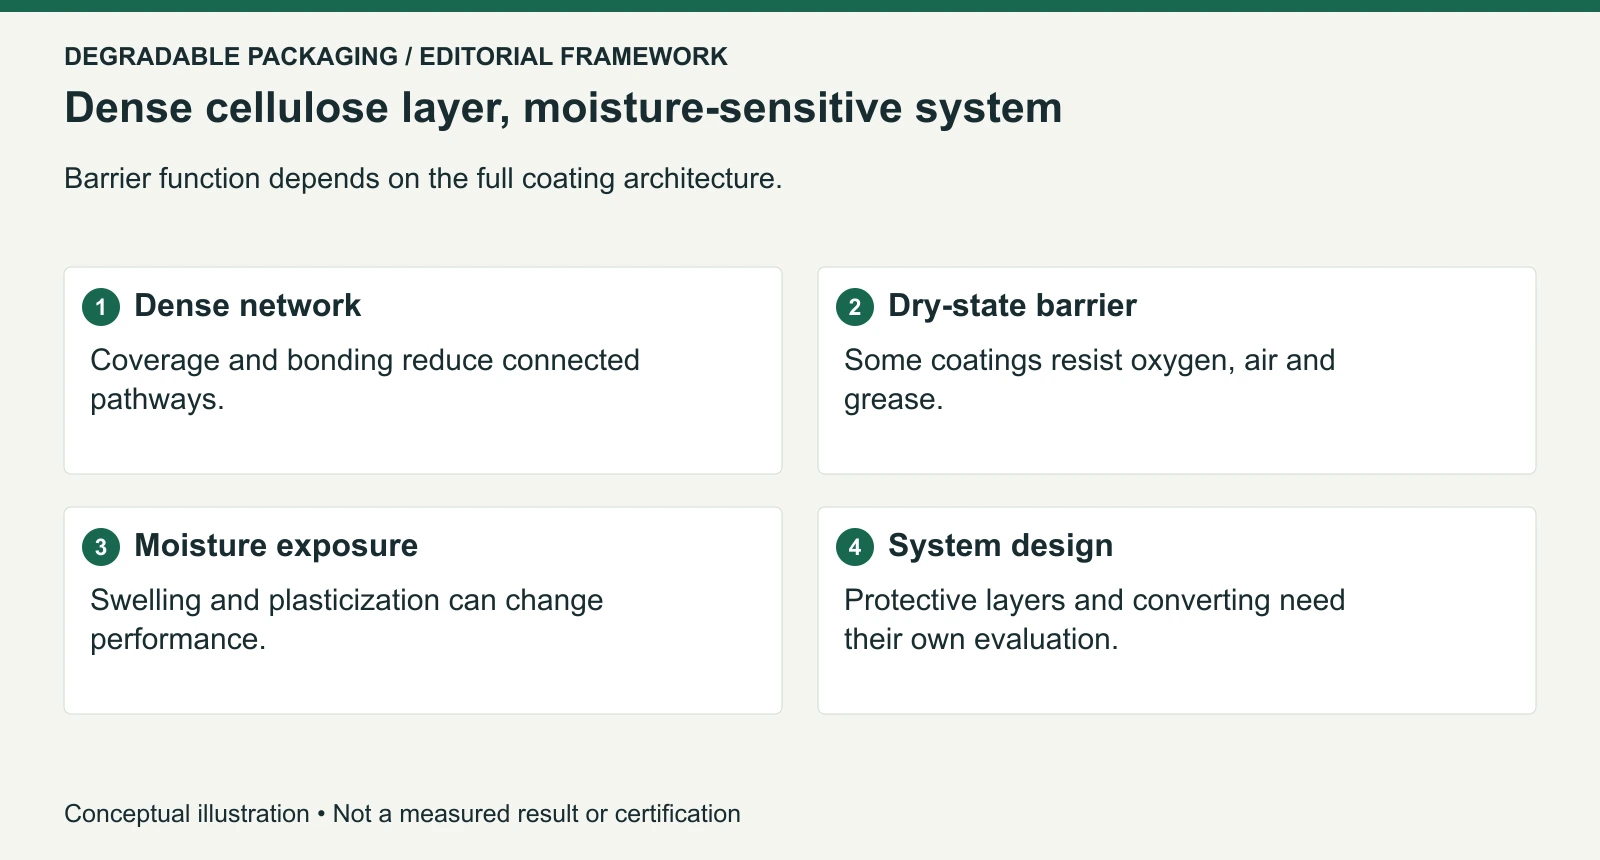Image resolution: width=1600 pixels, height=860 pixels.
Task: Select the 'Dense network' card heading
Action: tap(248, 305)
